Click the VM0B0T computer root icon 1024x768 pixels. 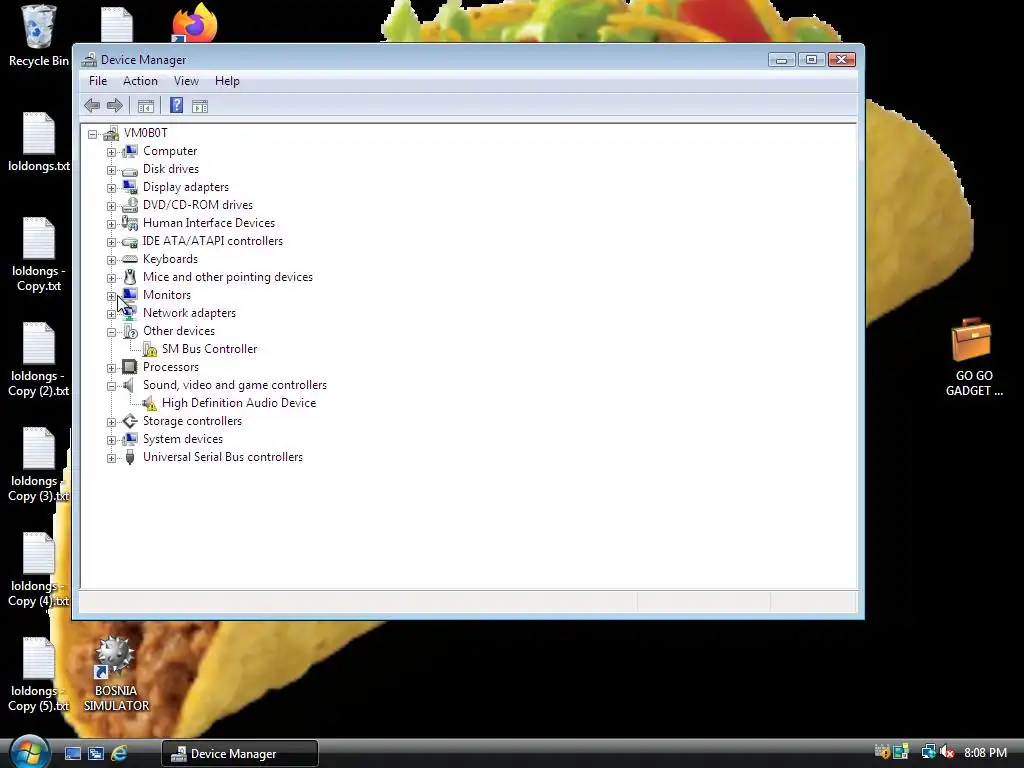pos(110,133)
